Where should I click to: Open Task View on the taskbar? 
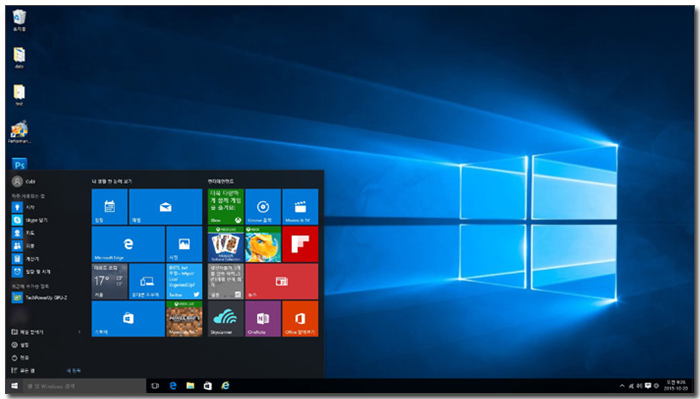click(x=155, y=386)
